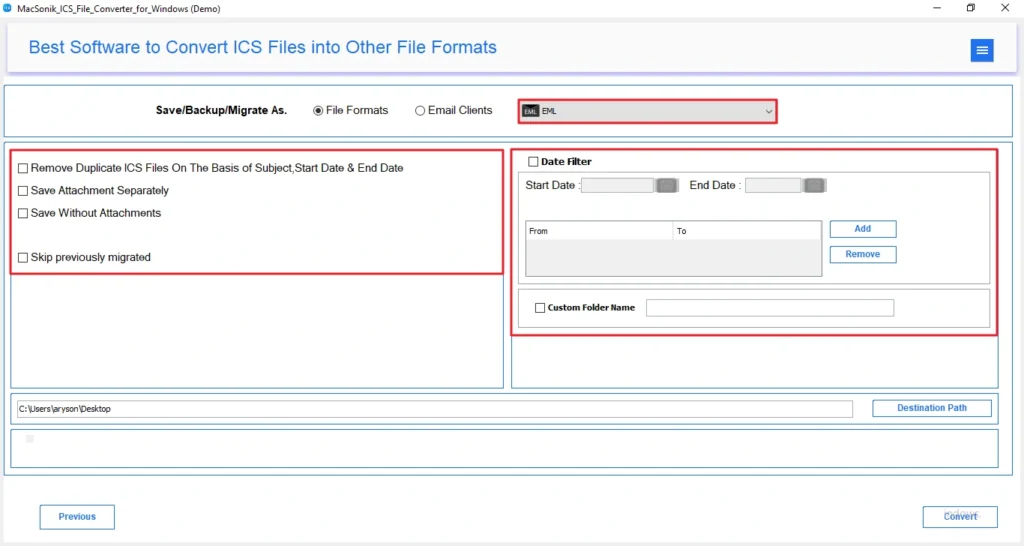The height and width of the screenshot is (546, 1024).
Task: Click the Destination Path button
Action: click(932, 408)
